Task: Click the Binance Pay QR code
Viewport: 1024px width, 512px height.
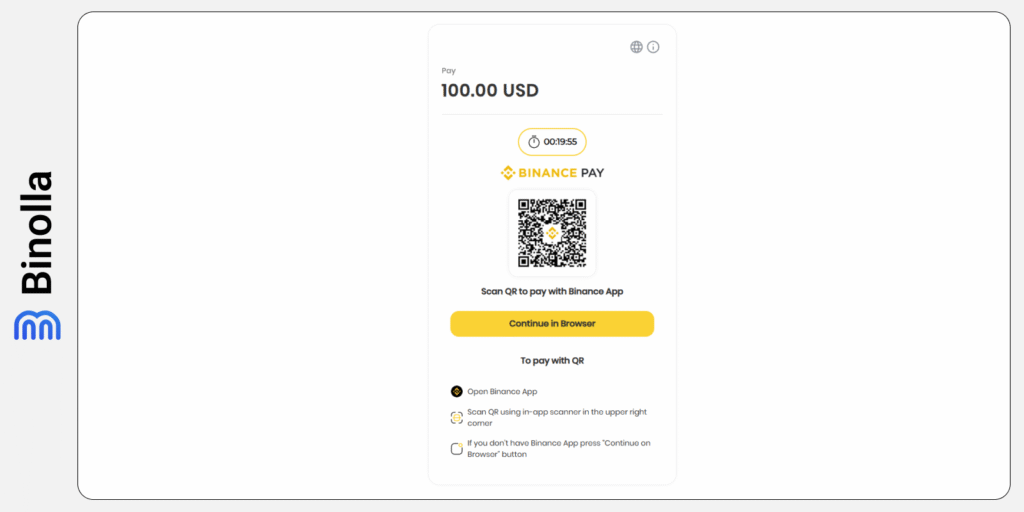Action: tap(552, 233)
